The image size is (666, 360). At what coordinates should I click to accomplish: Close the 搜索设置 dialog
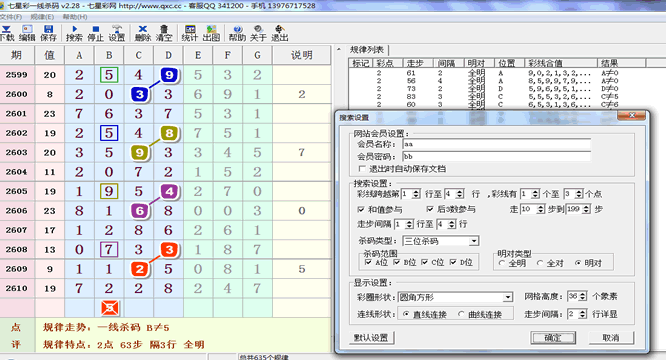[632, 115]
